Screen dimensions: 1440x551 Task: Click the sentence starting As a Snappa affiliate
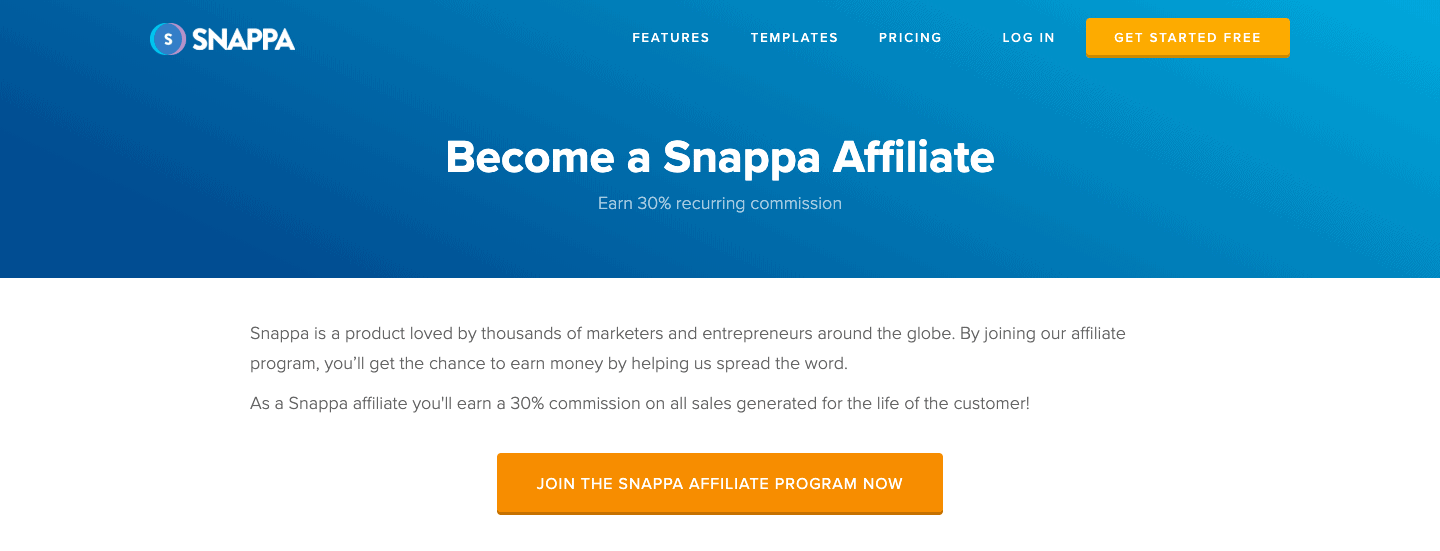tap(640, 404)
